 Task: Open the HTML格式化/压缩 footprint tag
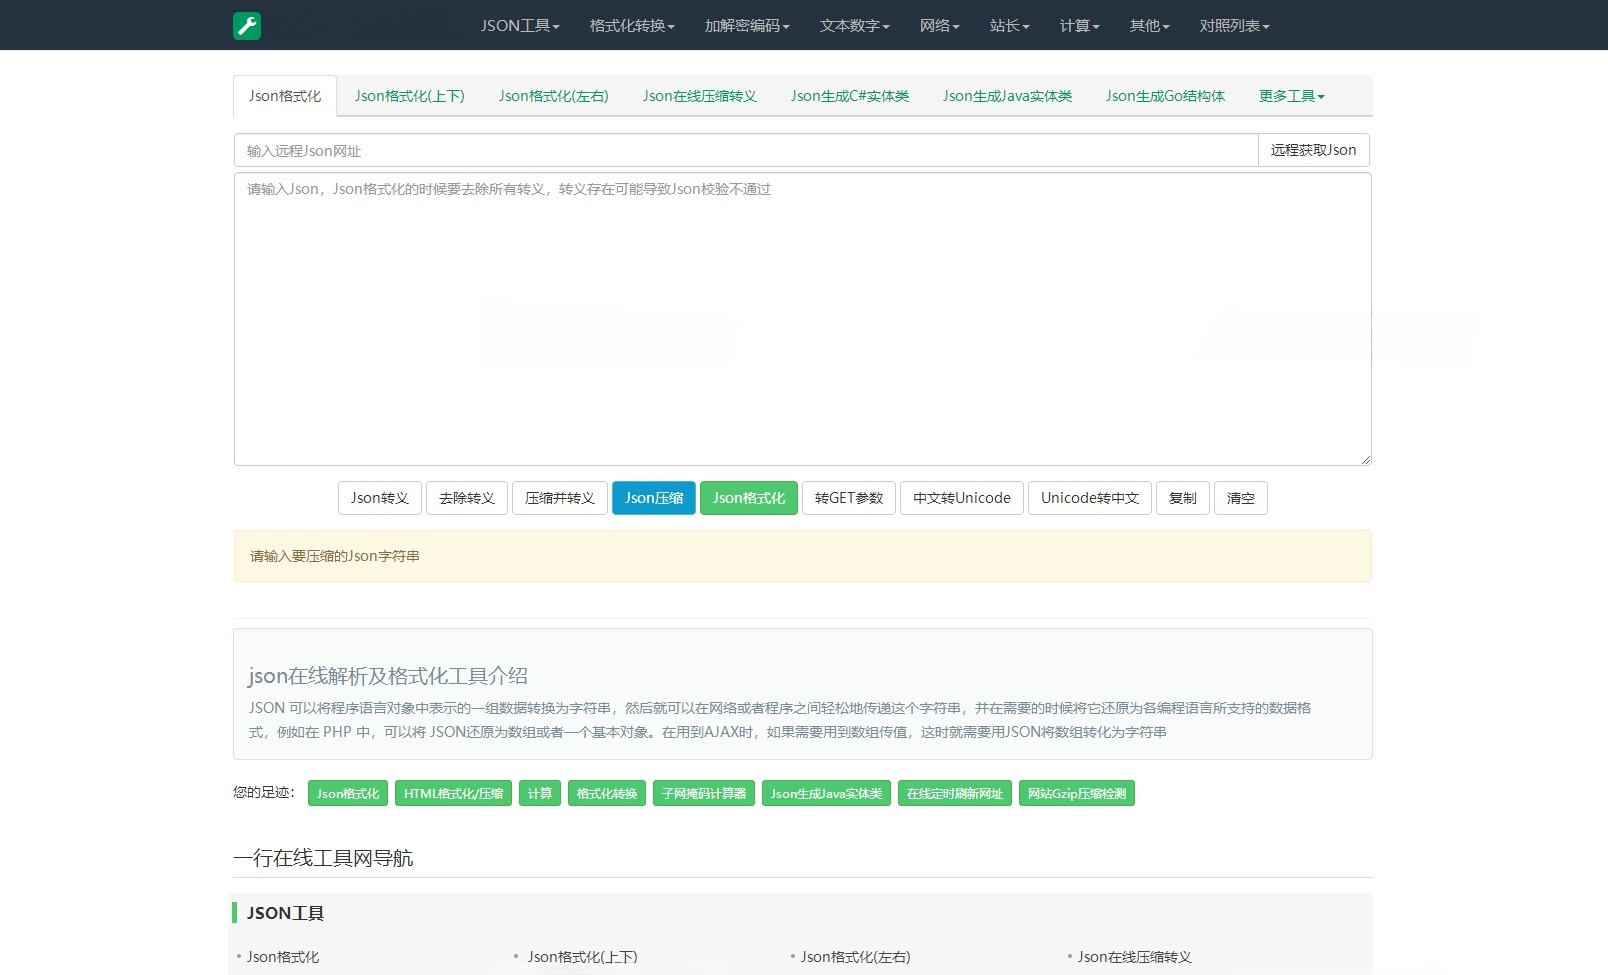click(x=453, y=793)
